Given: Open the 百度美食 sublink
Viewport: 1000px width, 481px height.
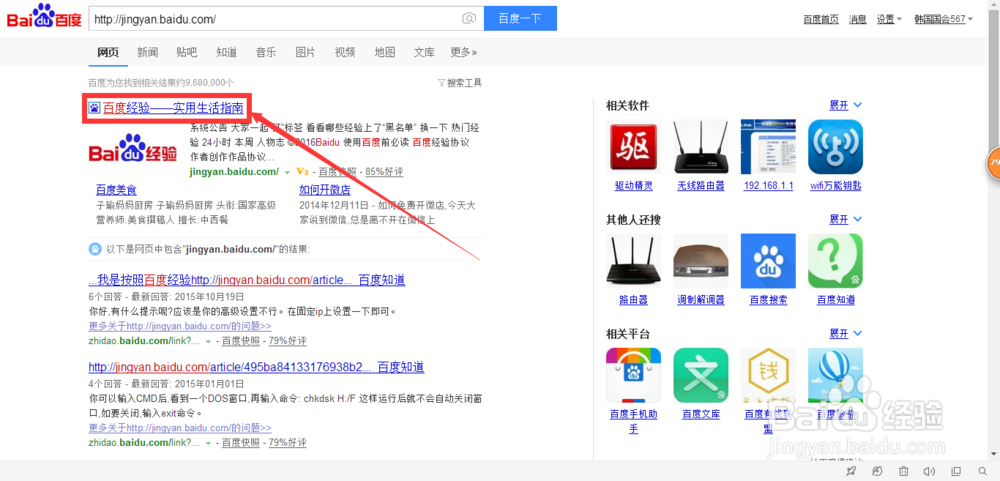Looking at the screenshot, I should [x=116, y=190].
